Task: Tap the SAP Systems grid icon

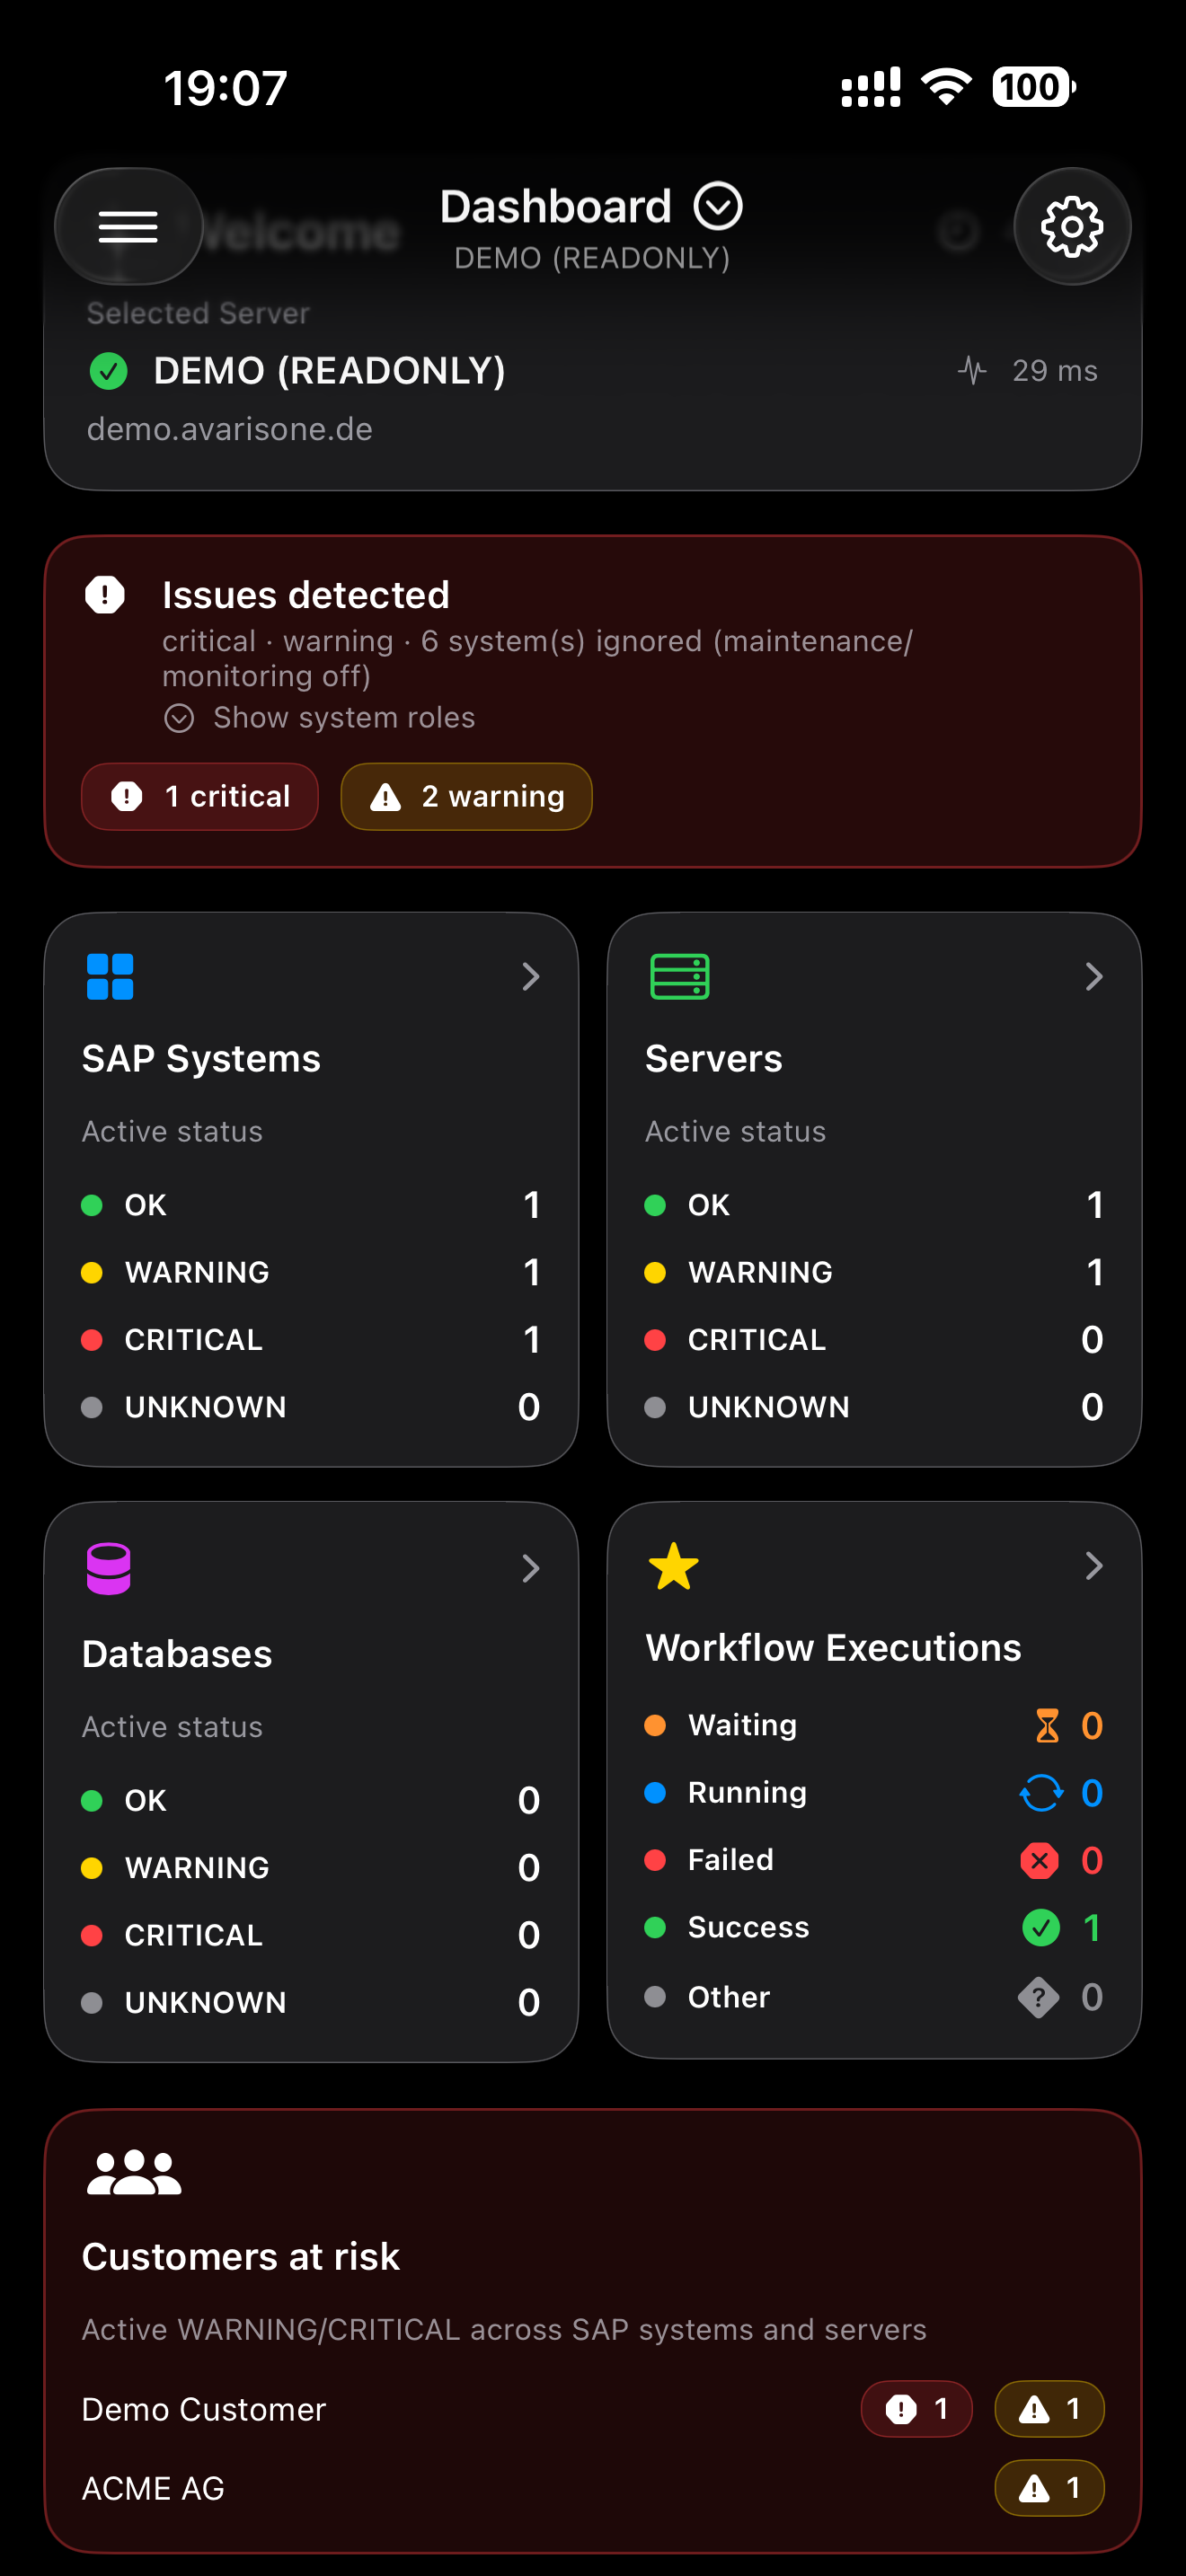Action: click(110, 977)
